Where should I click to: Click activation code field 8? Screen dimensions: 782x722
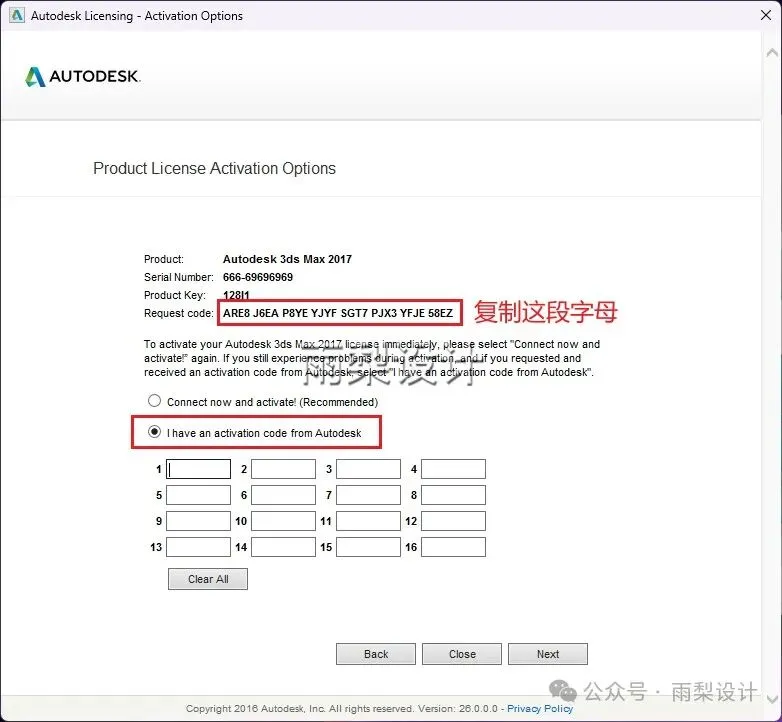click(x=453, y=495)
